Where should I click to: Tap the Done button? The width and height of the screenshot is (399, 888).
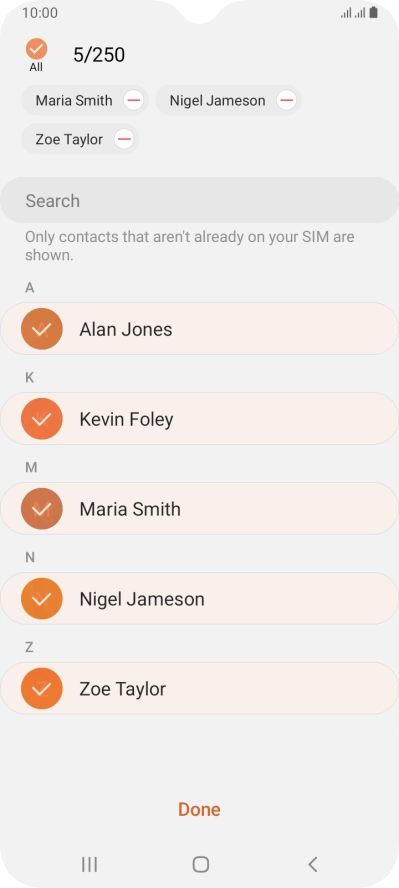click(199, 810)
